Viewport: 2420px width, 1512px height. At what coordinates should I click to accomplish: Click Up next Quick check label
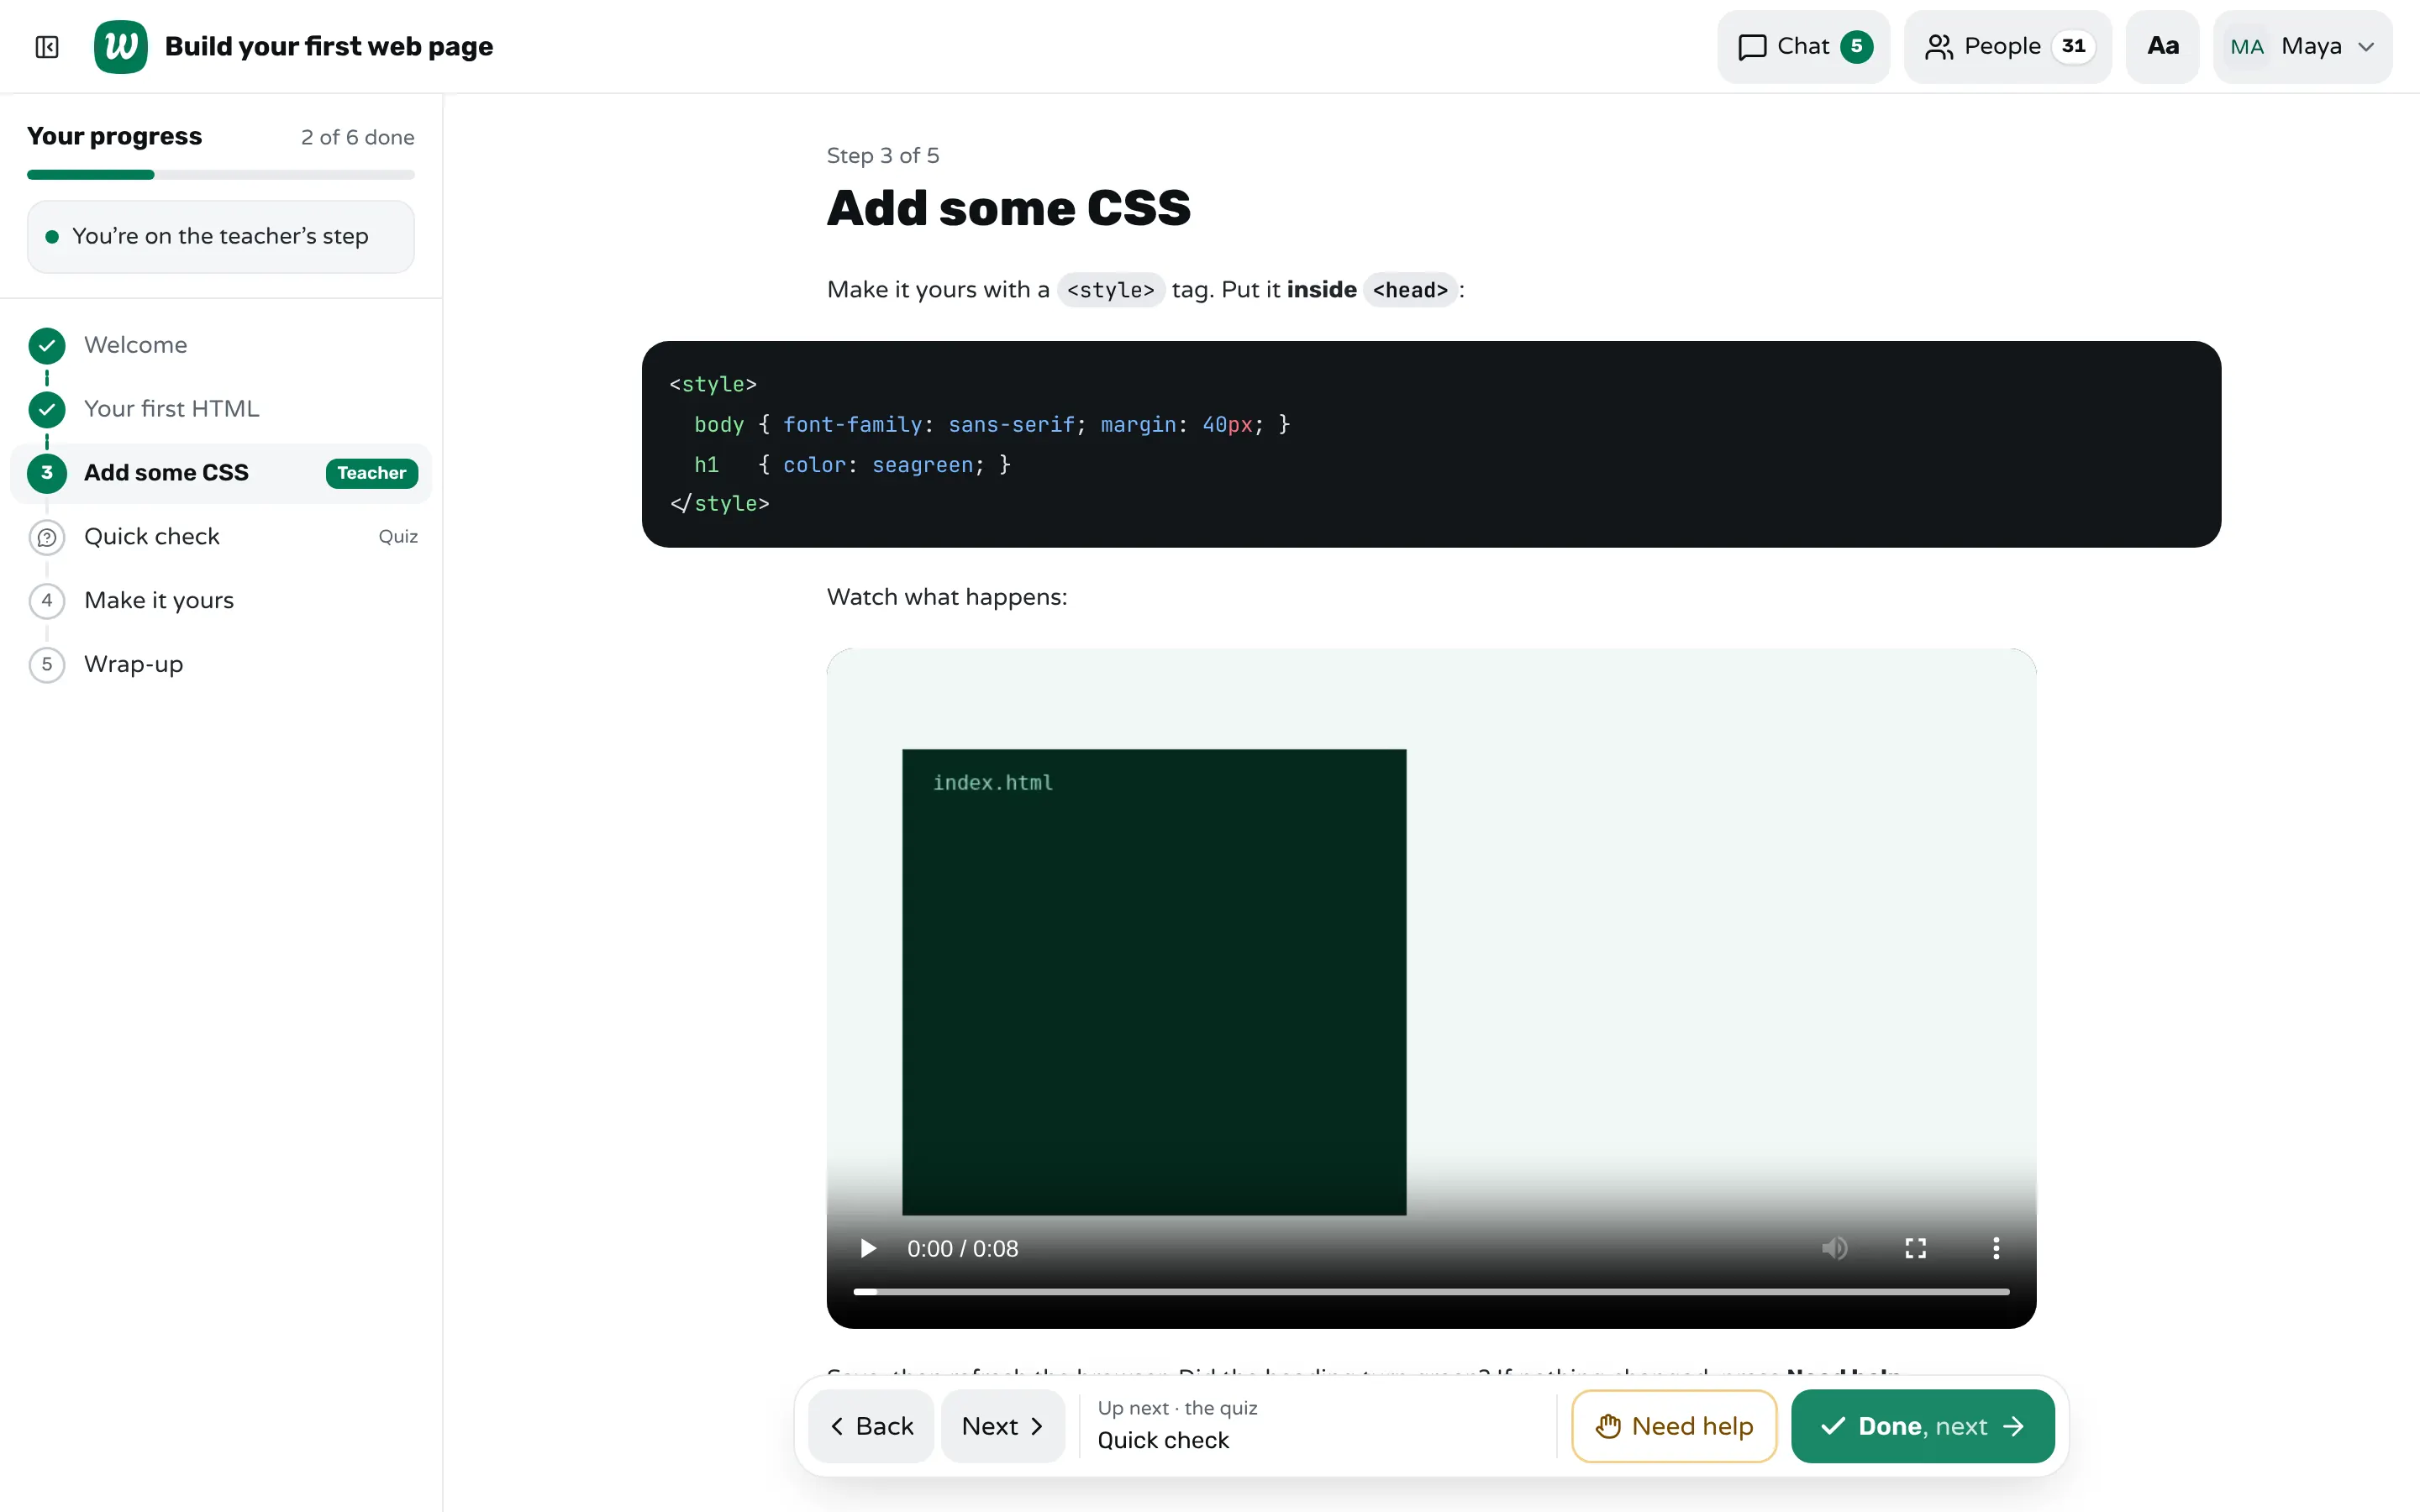1177,1425
